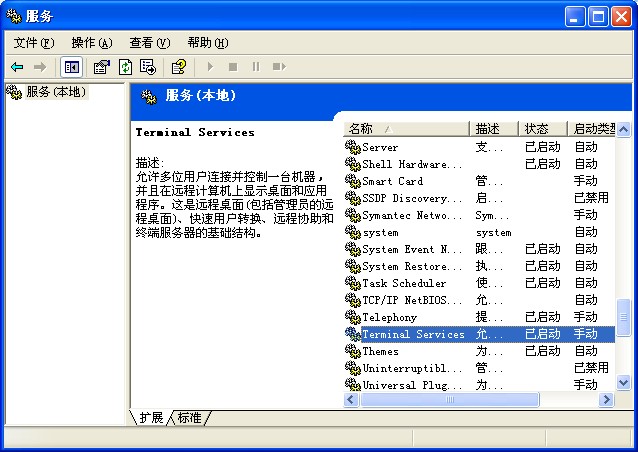The height and width of the screenshot is (452, 638).
Task: Open the 操作(A) menu
Action: coord(92,43)
